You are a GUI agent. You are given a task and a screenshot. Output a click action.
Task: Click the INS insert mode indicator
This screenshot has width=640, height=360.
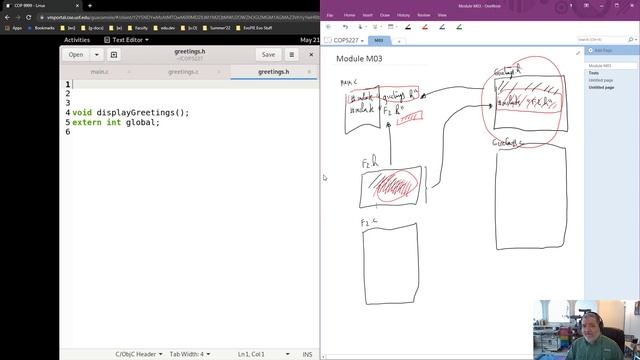[307, 354]
